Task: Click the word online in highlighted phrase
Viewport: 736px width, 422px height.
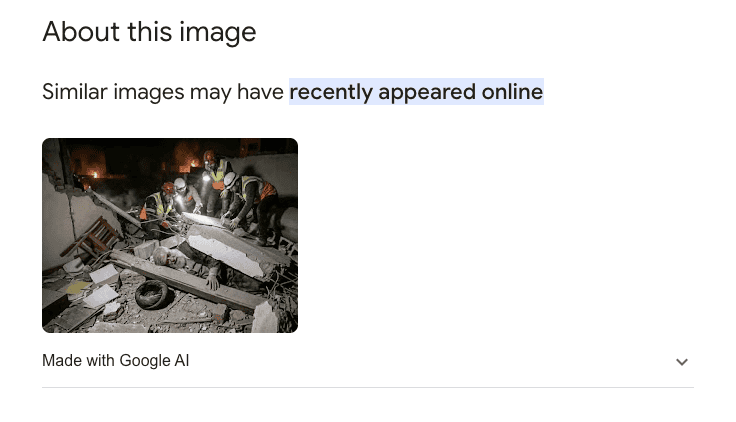Action: 512,92
